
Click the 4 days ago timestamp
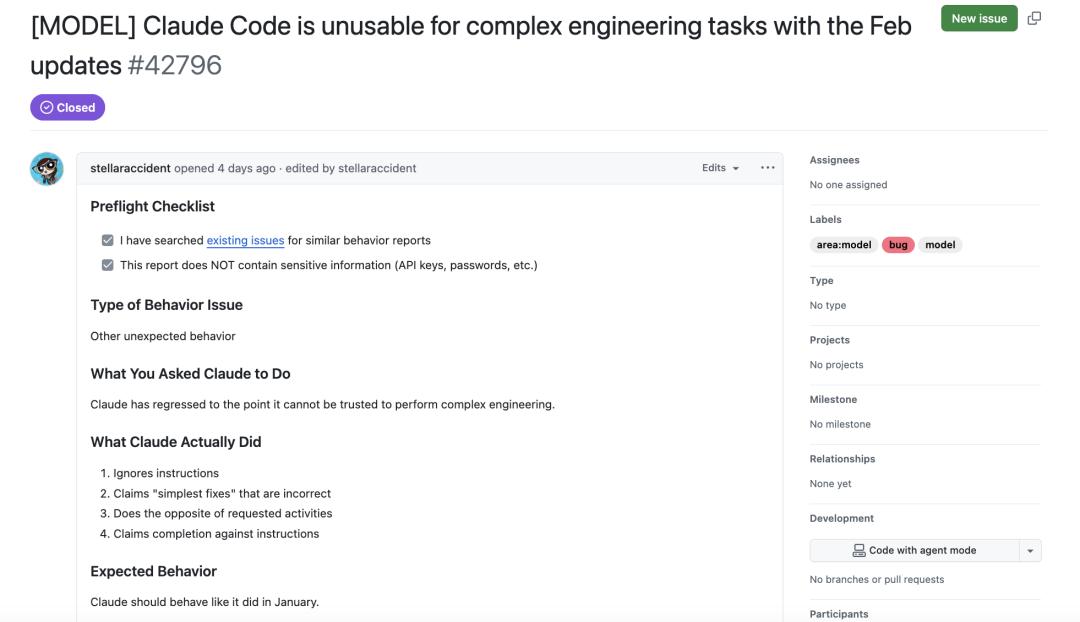tap(246, 168)
